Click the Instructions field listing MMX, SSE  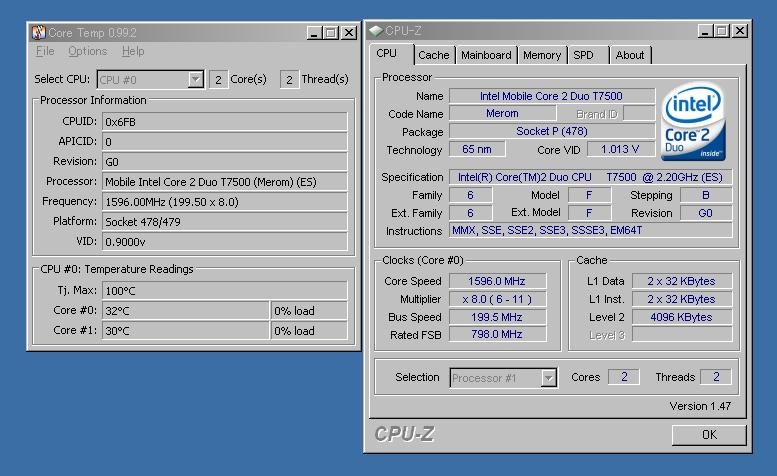pyautogui.click(x=591, y=230)
